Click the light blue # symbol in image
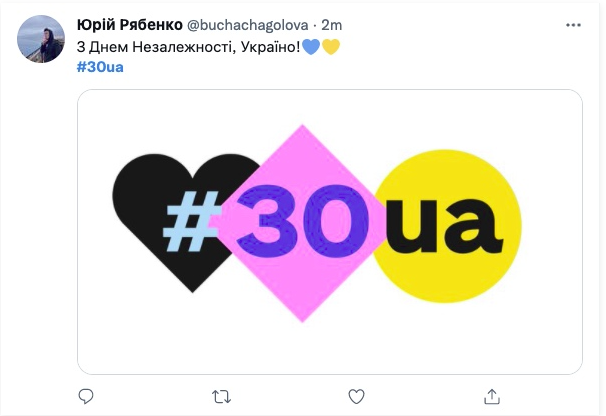The image size is (606, 416). point(186,221)
